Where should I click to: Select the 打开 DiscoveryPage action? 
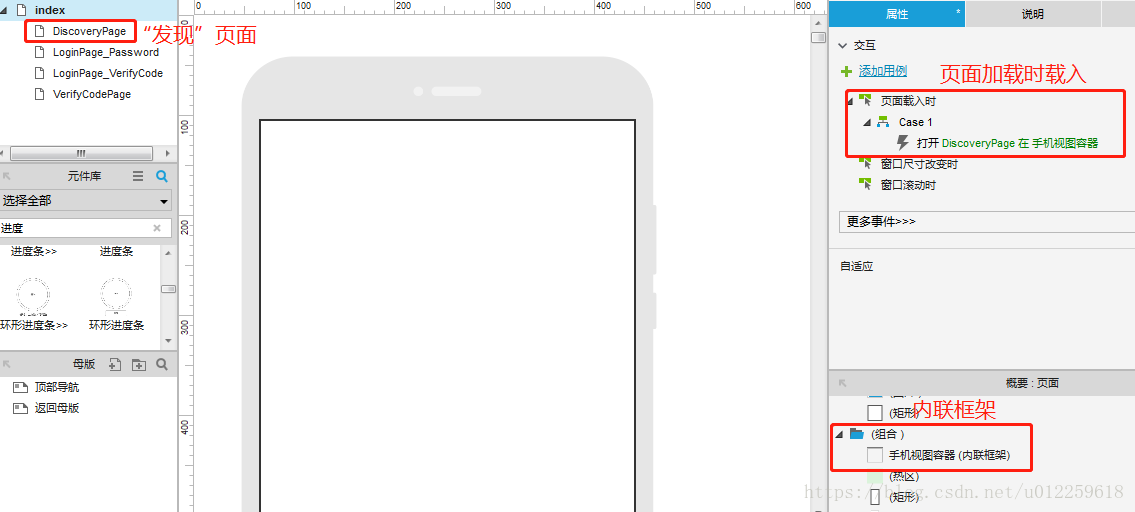[x=1007, y=143]
